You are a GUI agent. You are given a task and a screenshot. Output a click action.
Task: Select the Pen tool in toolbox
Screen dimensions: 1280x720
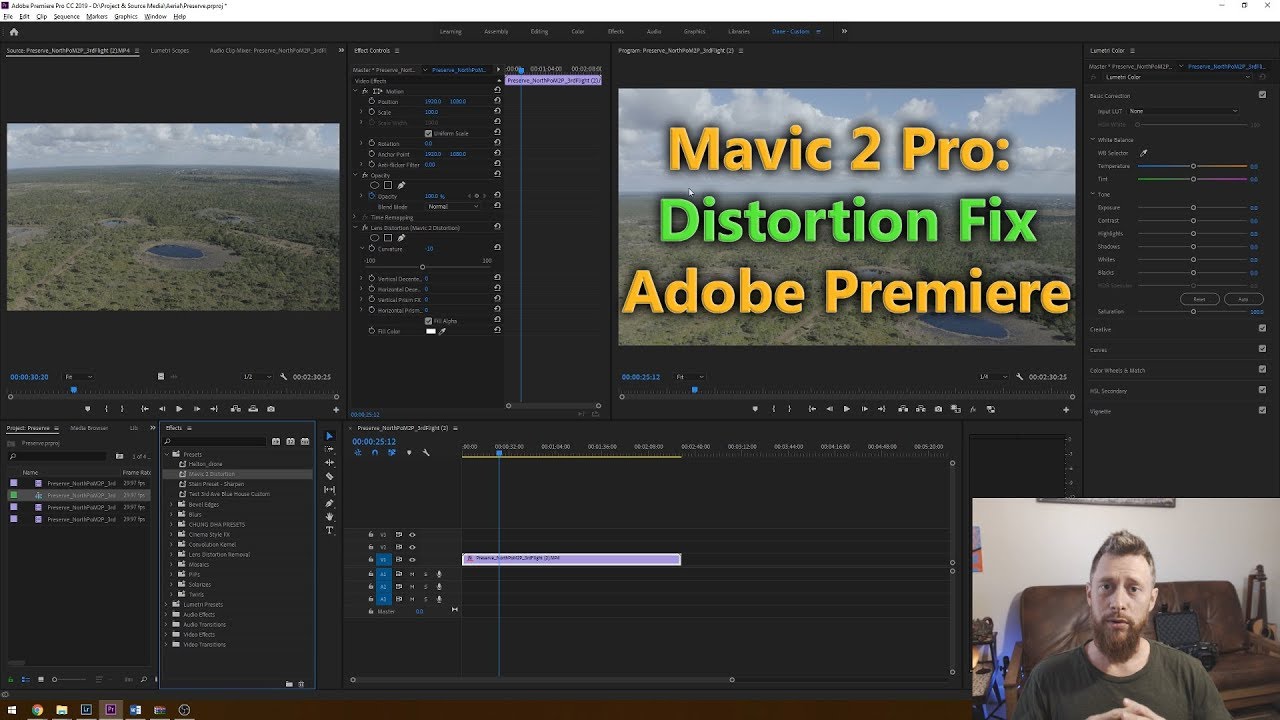(330, 503)
